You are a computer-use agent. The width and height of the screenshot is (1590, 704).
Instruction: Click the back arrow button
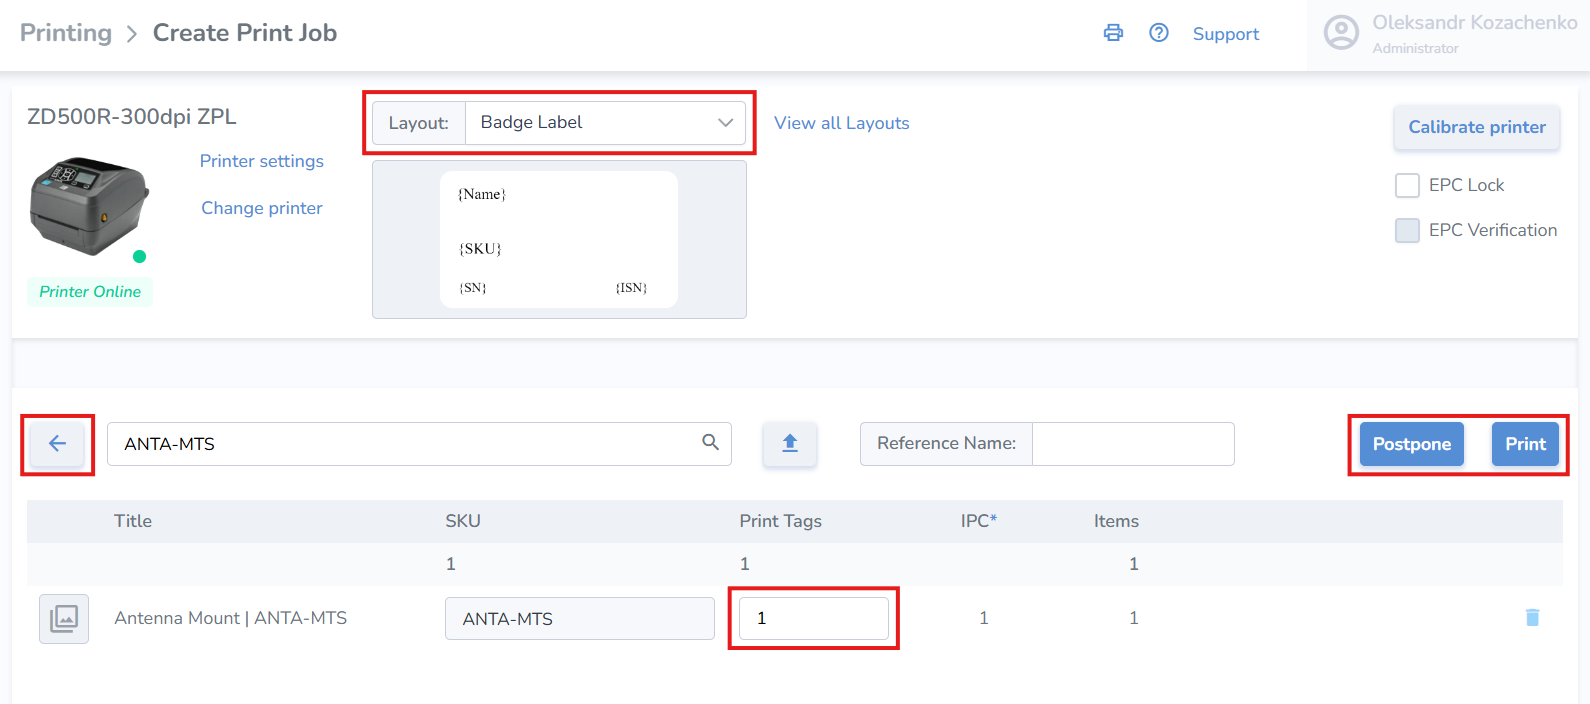click(x=58, y=444)
